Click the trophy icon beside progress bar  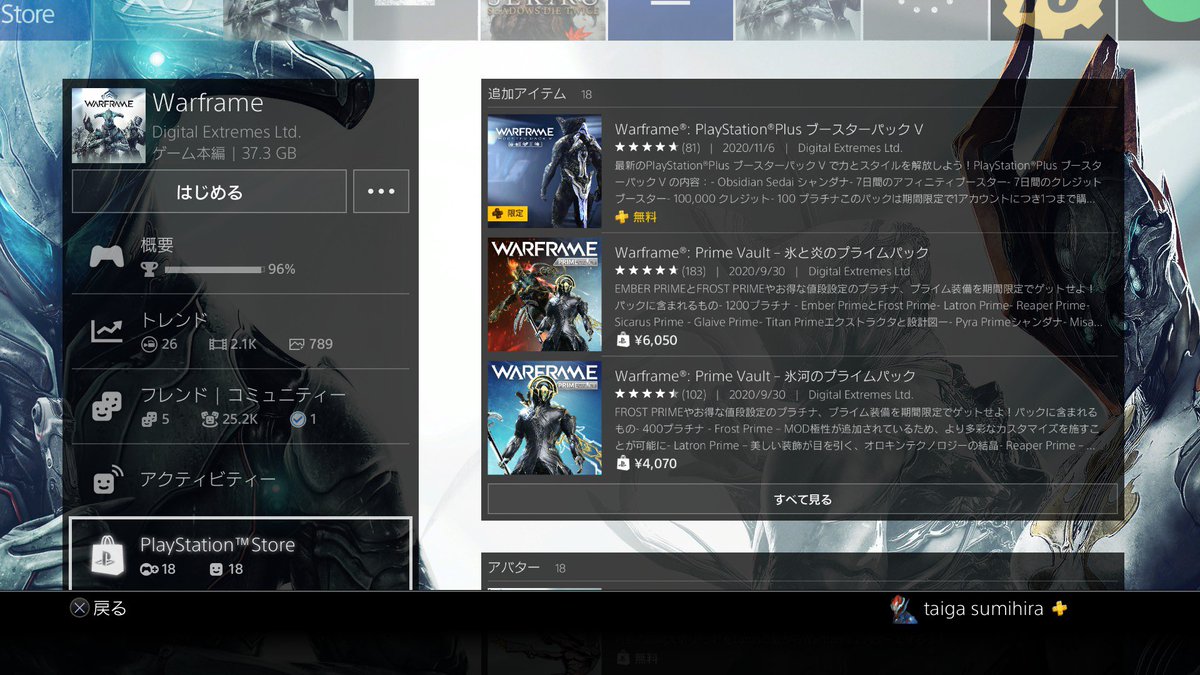point(148,269)
